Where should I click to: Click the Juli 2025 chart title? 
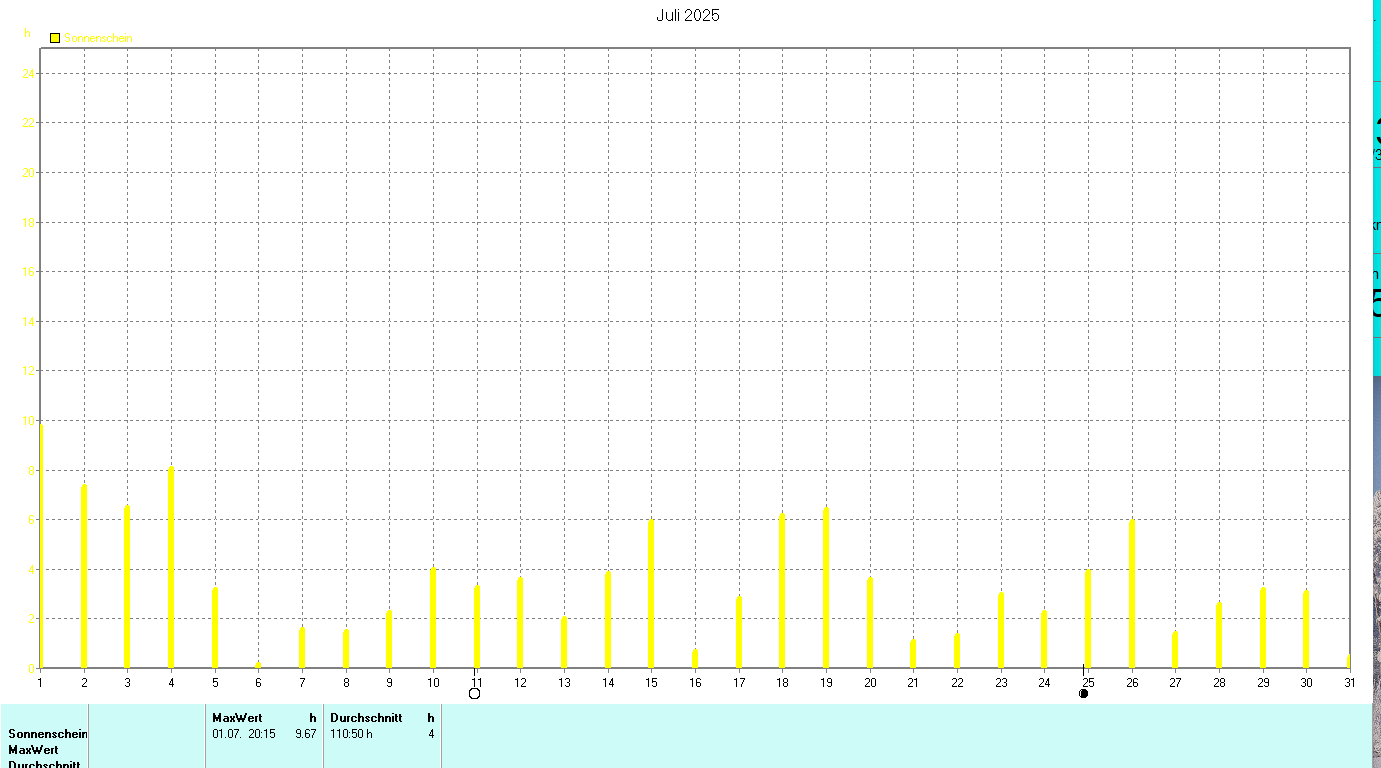pos(688,15)
